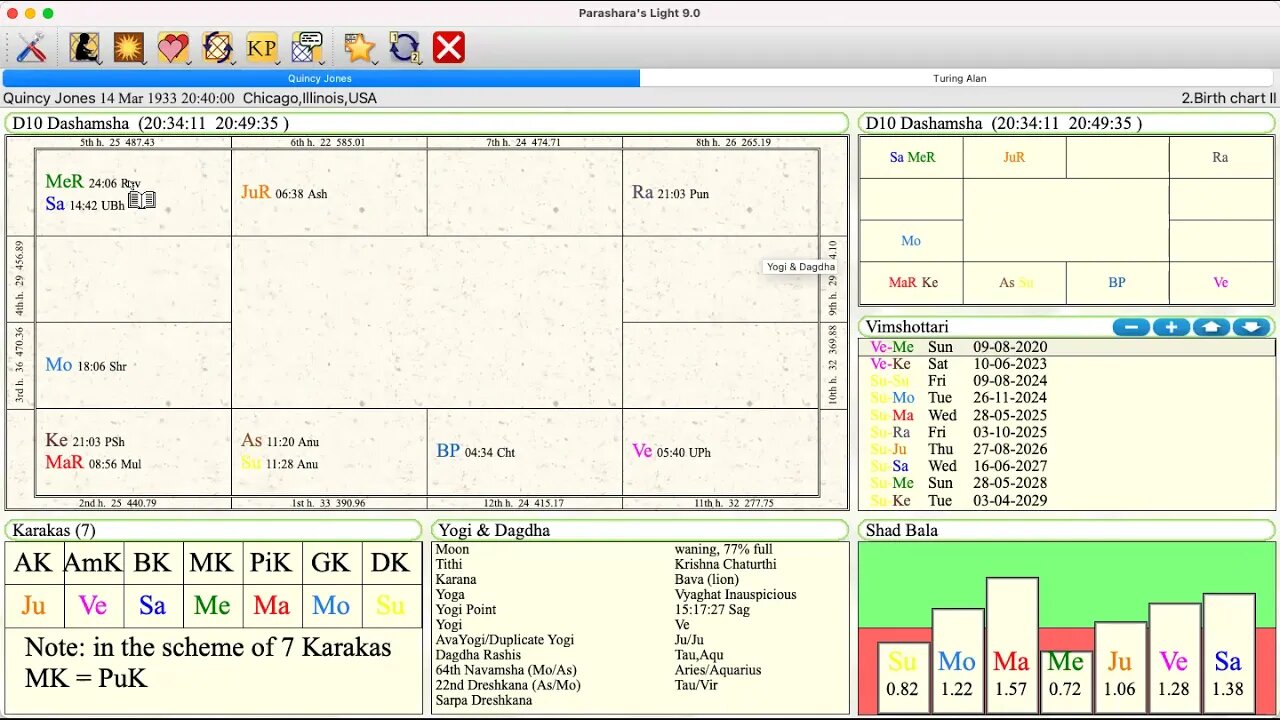1280x720 pixels.
Task: Click Mo 18:06 Shr in the main chart
Action: tap(86, 365)
